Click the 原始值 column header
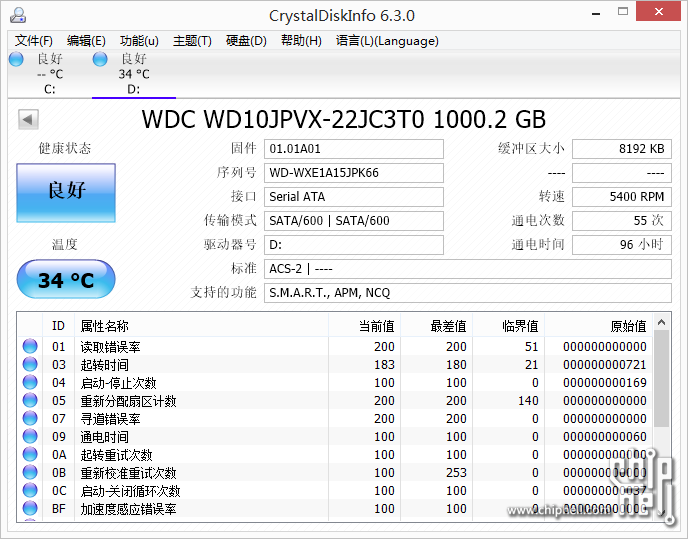Screen dimensions: 688x539 tap(598, 326)
